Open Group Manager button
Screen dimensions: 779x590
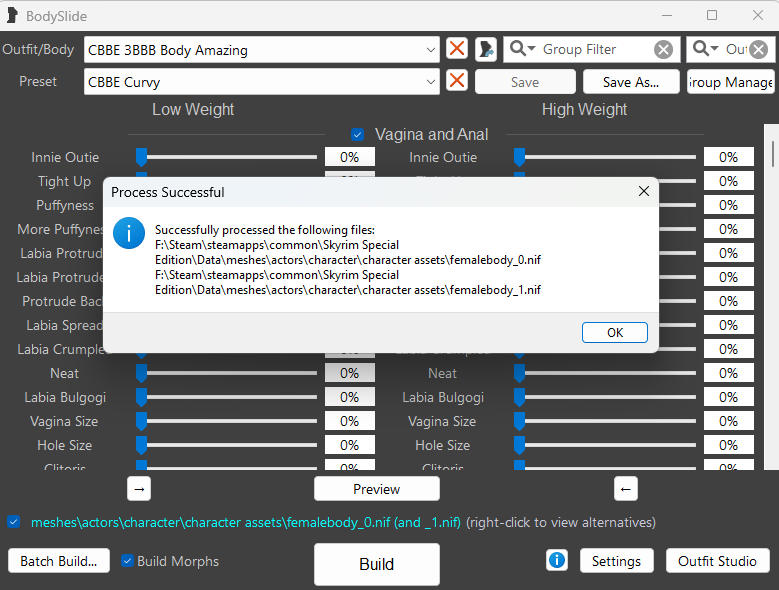click(730, 82)
